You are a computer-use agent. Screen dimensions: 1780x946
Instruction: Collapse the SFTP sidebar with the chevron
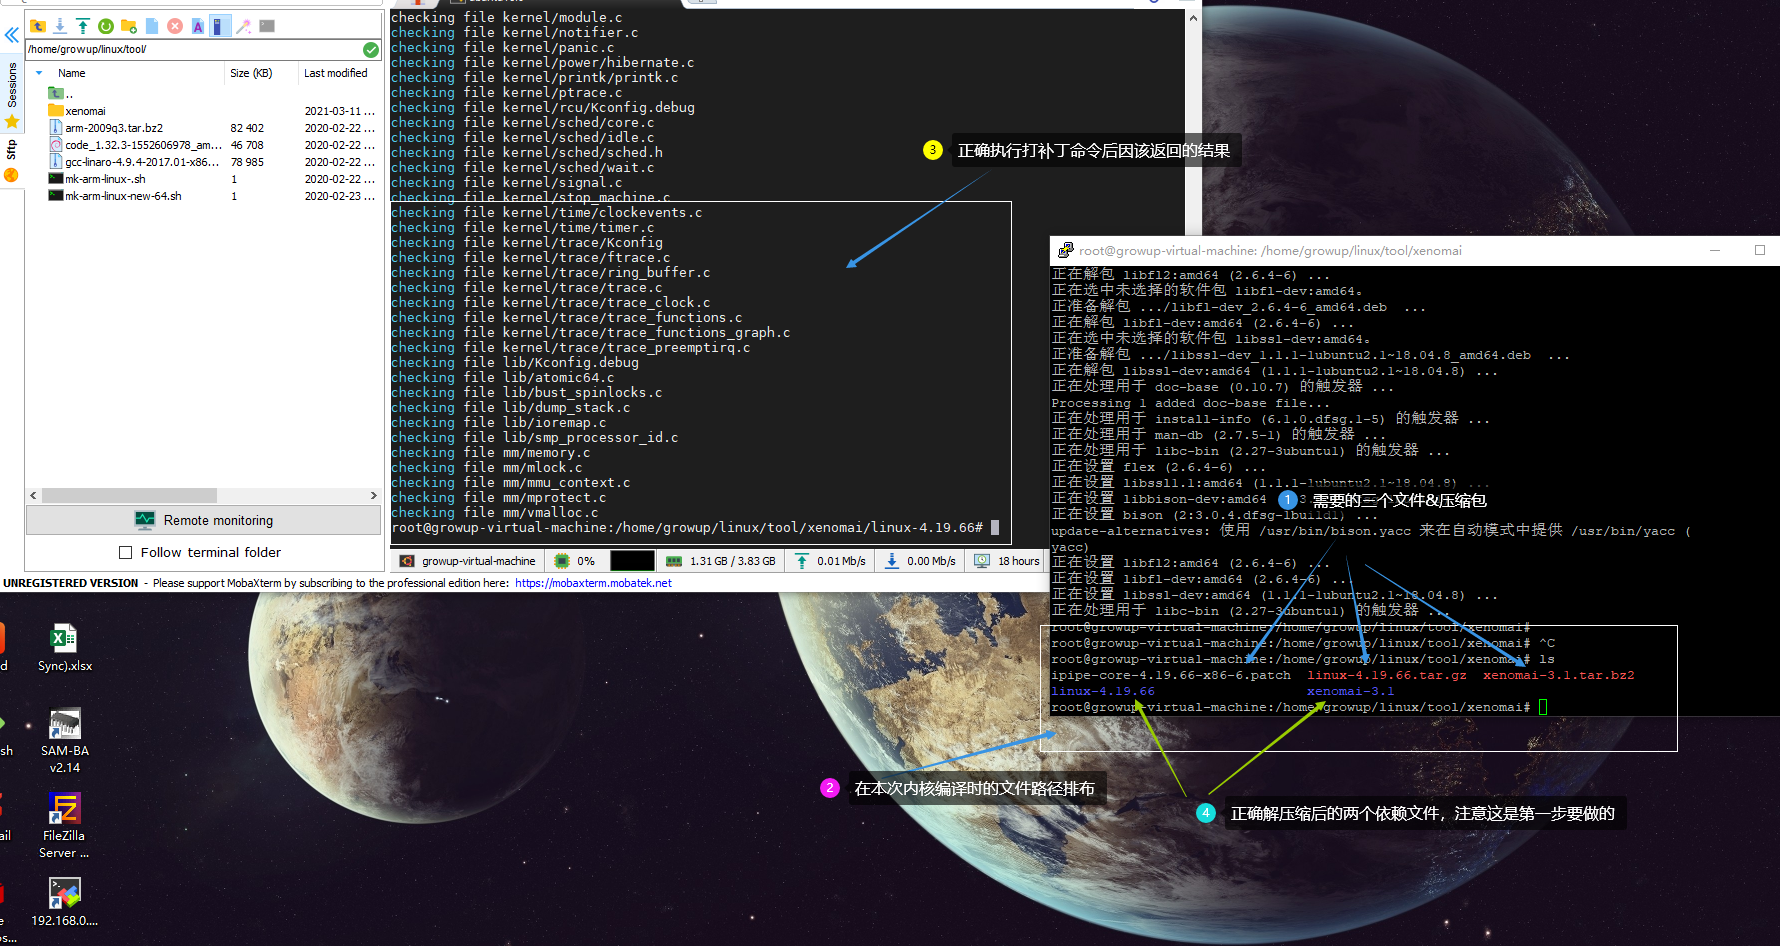(11, 35)
